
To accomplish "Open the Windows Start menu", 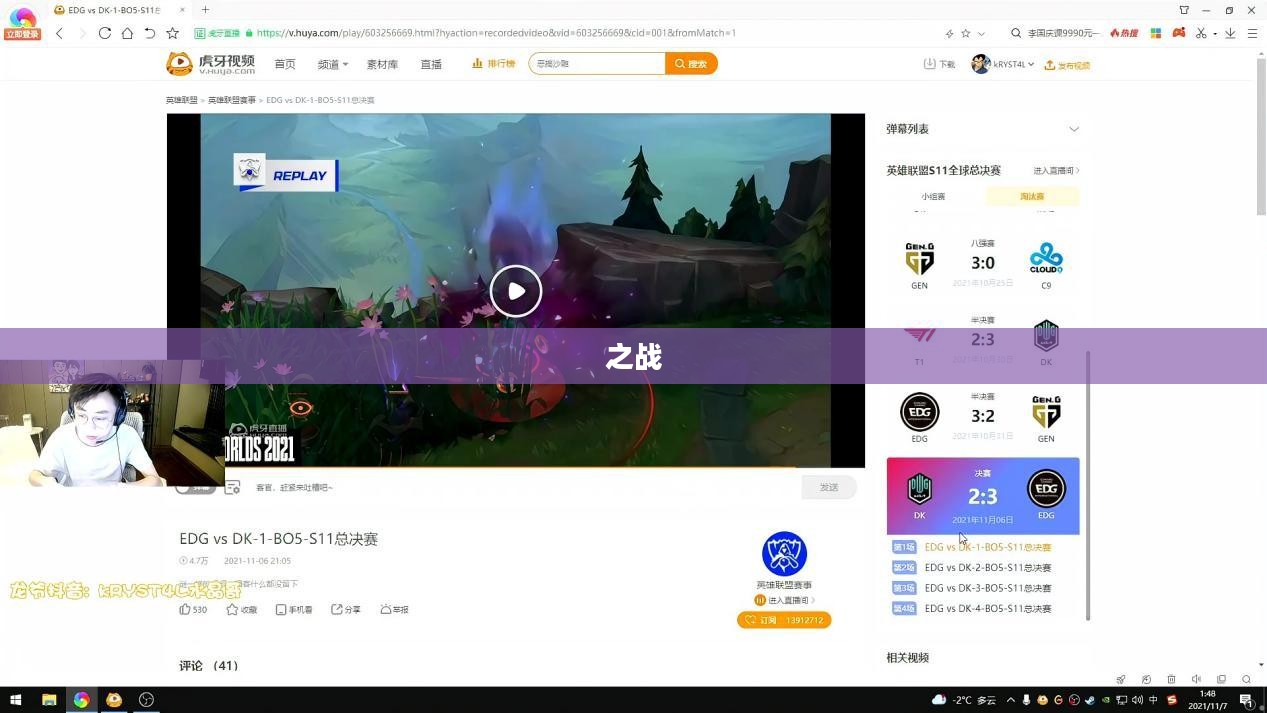I will (15, 700).
